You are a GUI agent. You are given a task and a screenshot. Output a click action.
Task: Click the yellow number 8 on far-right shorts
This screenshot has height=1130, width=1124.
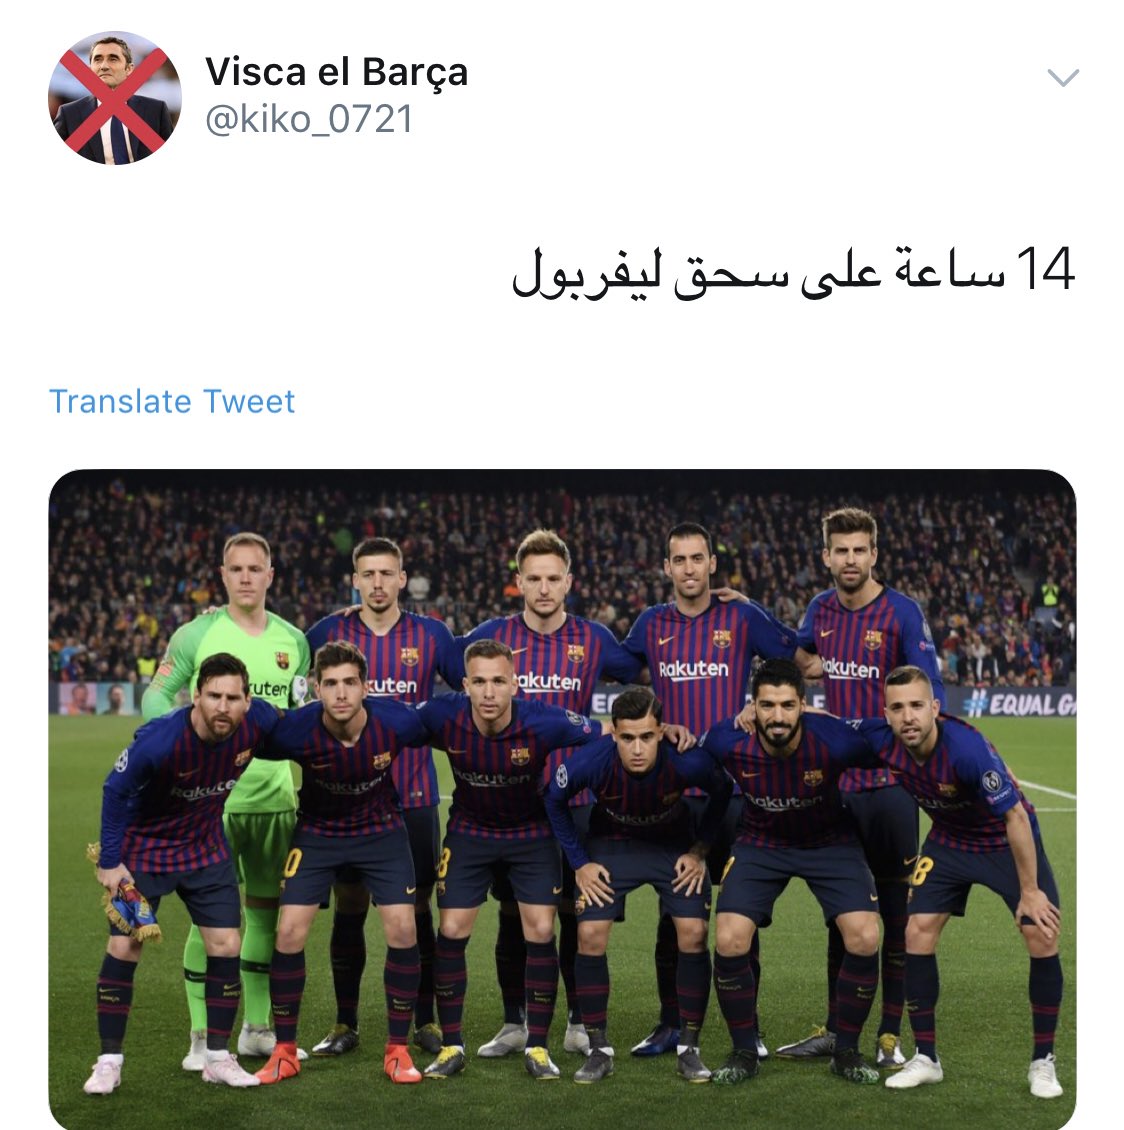pyautogui.click(x=922, y=871)
